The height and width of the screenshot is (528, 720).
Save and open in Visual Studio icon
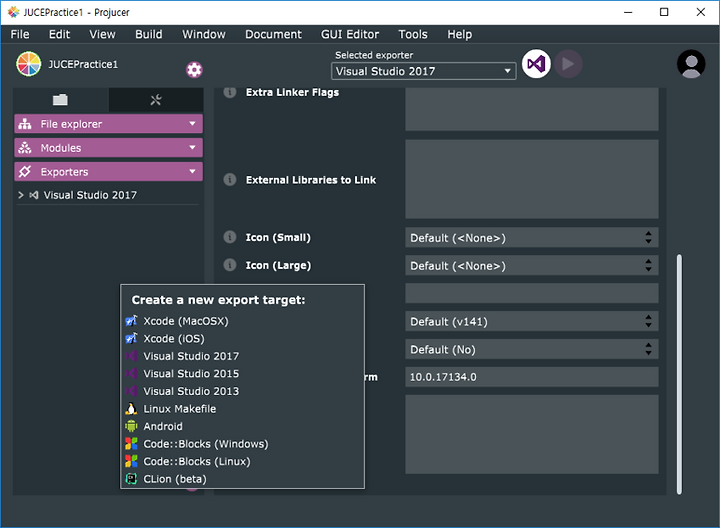point(536,64)
